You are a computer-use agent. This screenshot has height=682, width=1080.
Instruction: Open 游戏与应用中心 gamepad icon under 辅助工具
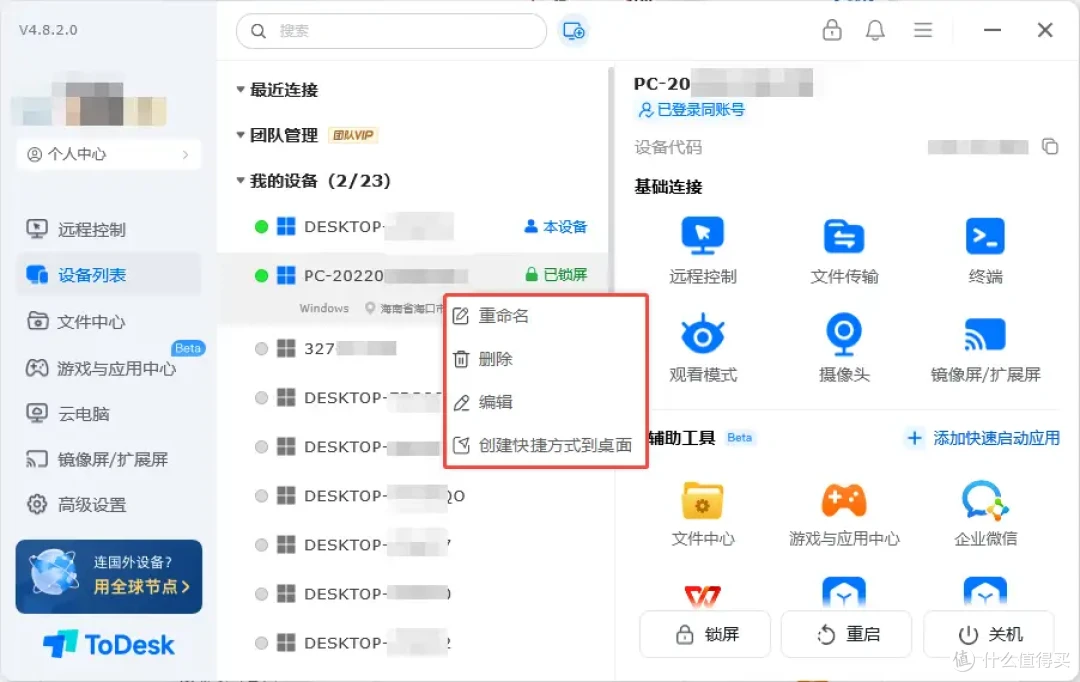point(844,500)
